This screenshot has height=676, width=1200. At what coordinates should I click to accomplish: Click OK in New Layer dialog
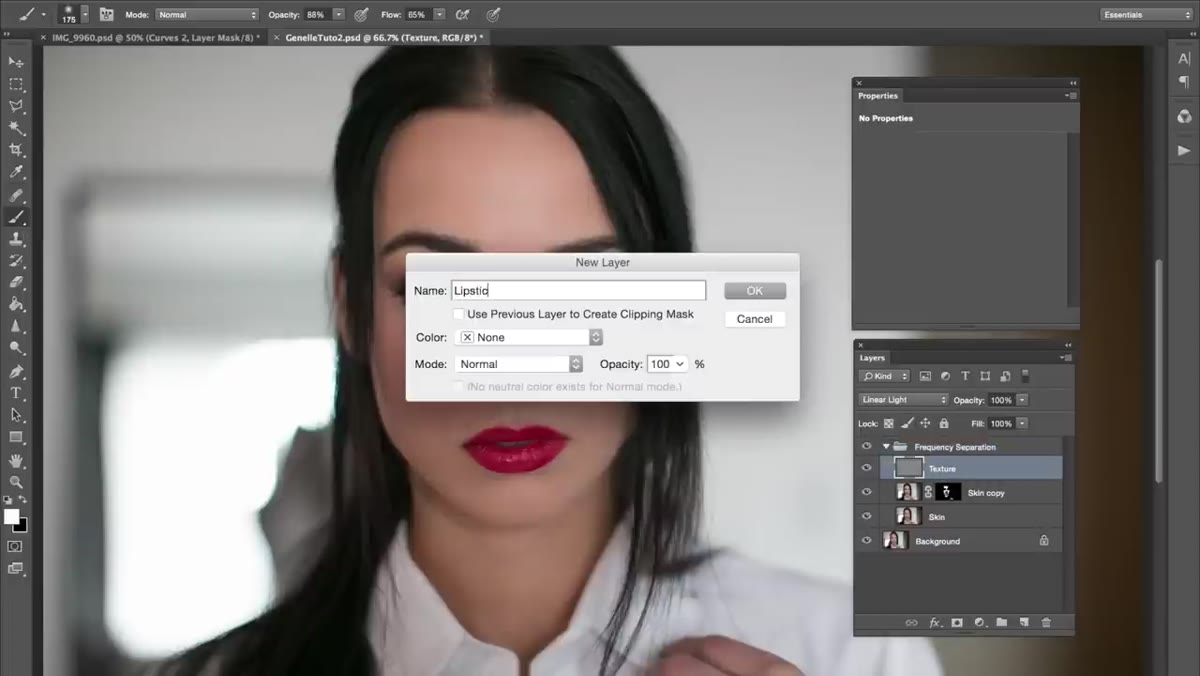click(x=755, y=291)
